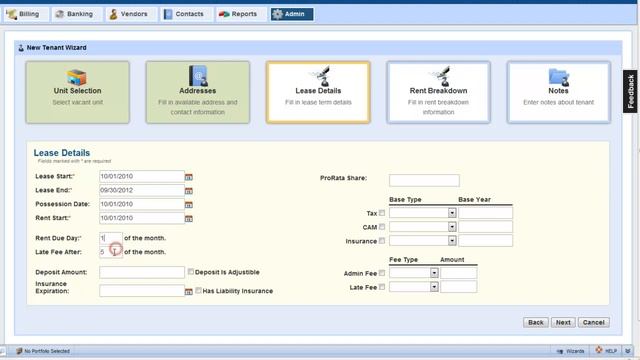This screenshot has height=360, width=640.
Task: Open the Feedback side tab
Action: 630,91
